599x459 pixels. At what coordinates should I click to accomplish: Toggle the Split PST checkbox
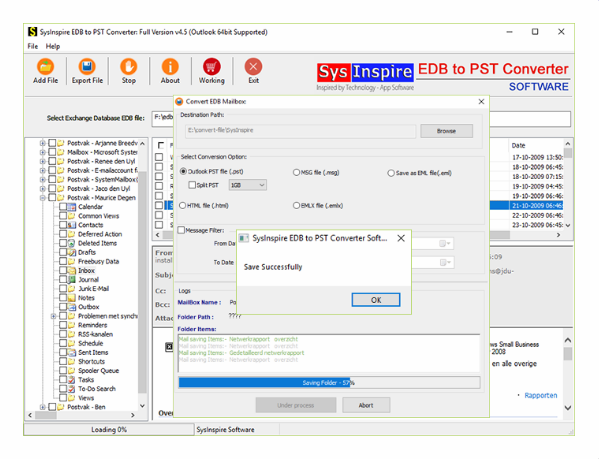pyautogui.click(x=192, y=185)
